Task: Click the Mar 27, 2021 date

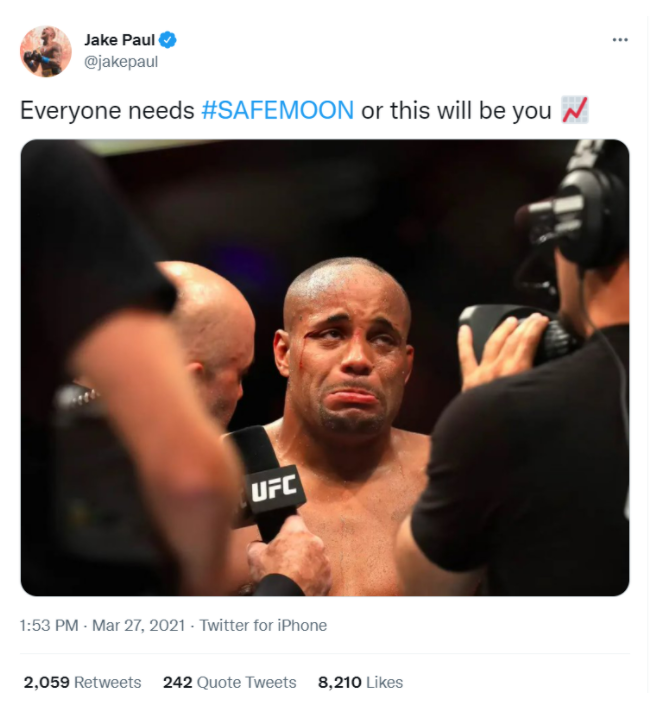Action: pyautogui.click(x=138, y=626)
